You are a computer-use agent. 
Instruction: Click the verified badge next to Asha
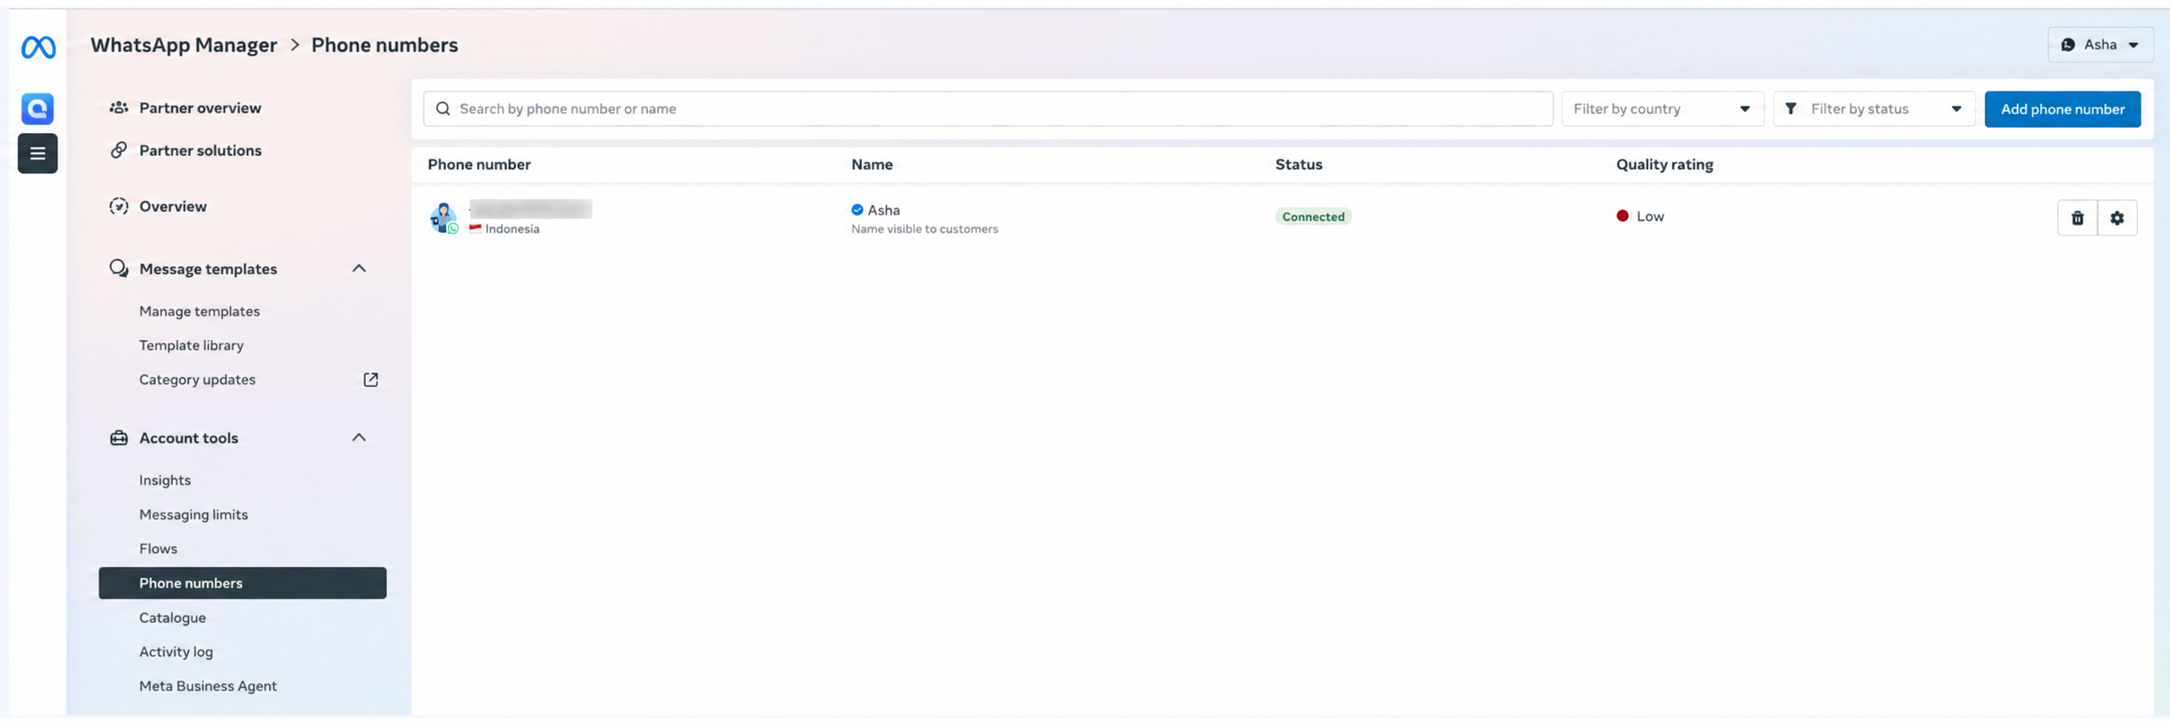tap(857, 210)
